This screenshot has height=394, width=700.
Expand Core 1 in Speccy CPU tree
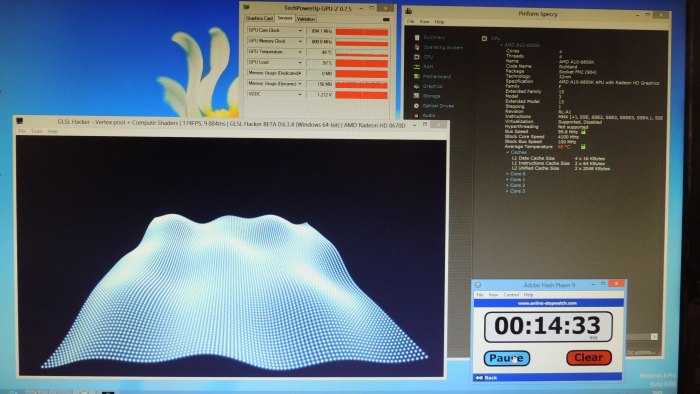[x=508, y=180]
